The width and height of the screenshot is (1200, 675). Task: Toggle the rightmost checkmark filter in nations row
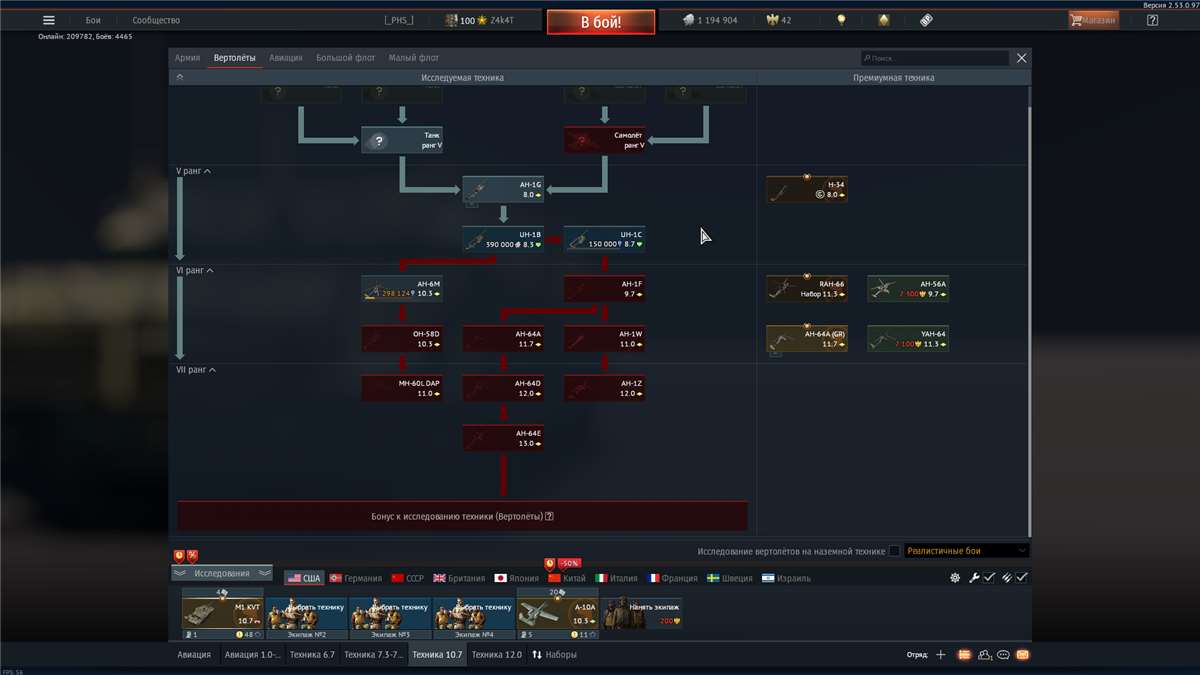(1022, 577)
